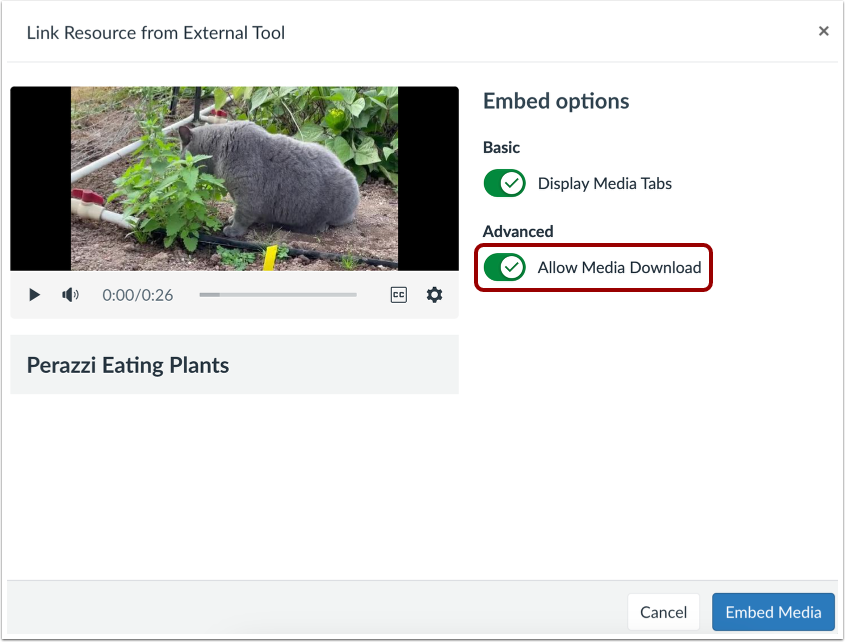Mute the video with the speaker icon
Image resolution: width=845 pixels, height=642 pixels.
[x=70, y=294]
